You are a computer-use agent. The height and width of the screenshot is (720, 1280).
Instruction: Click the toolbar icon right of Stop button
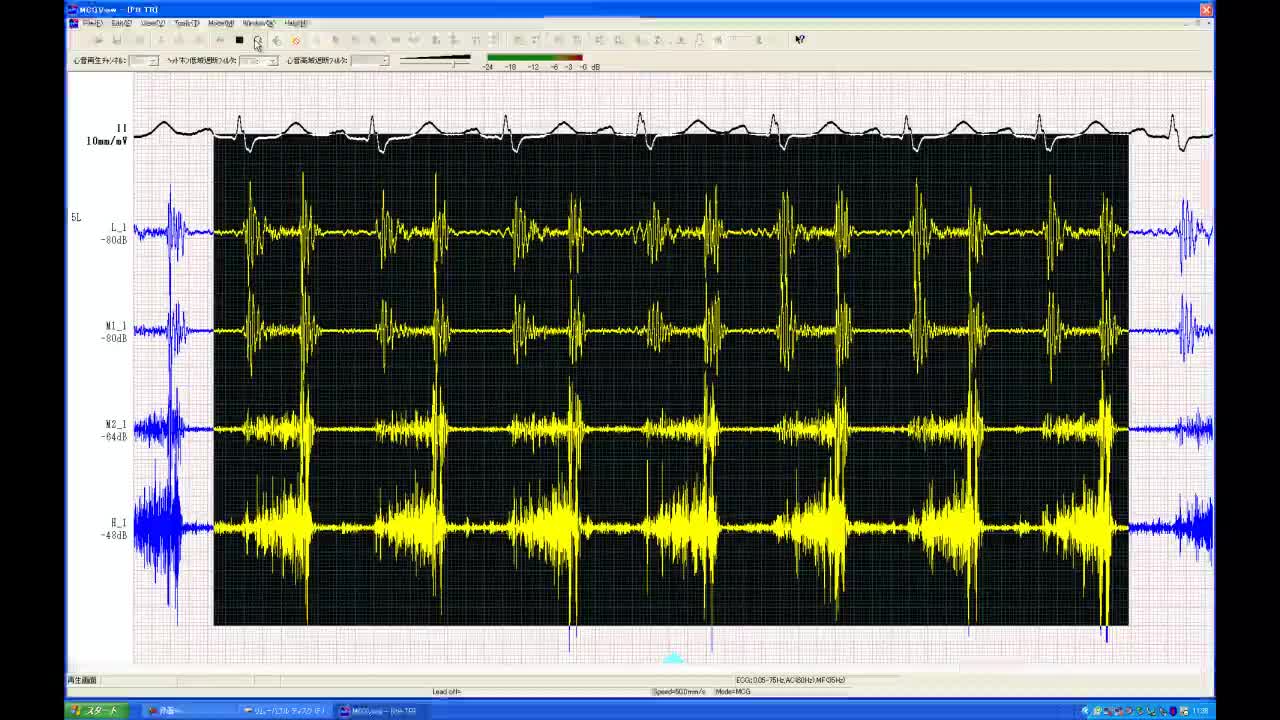point(257,40)
